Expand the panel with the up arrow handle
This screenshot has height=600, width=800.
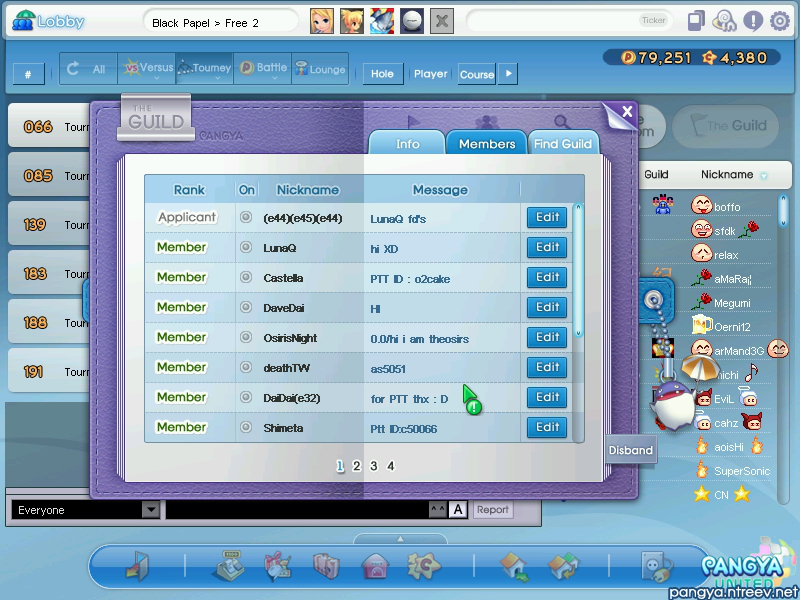[401, 539]
